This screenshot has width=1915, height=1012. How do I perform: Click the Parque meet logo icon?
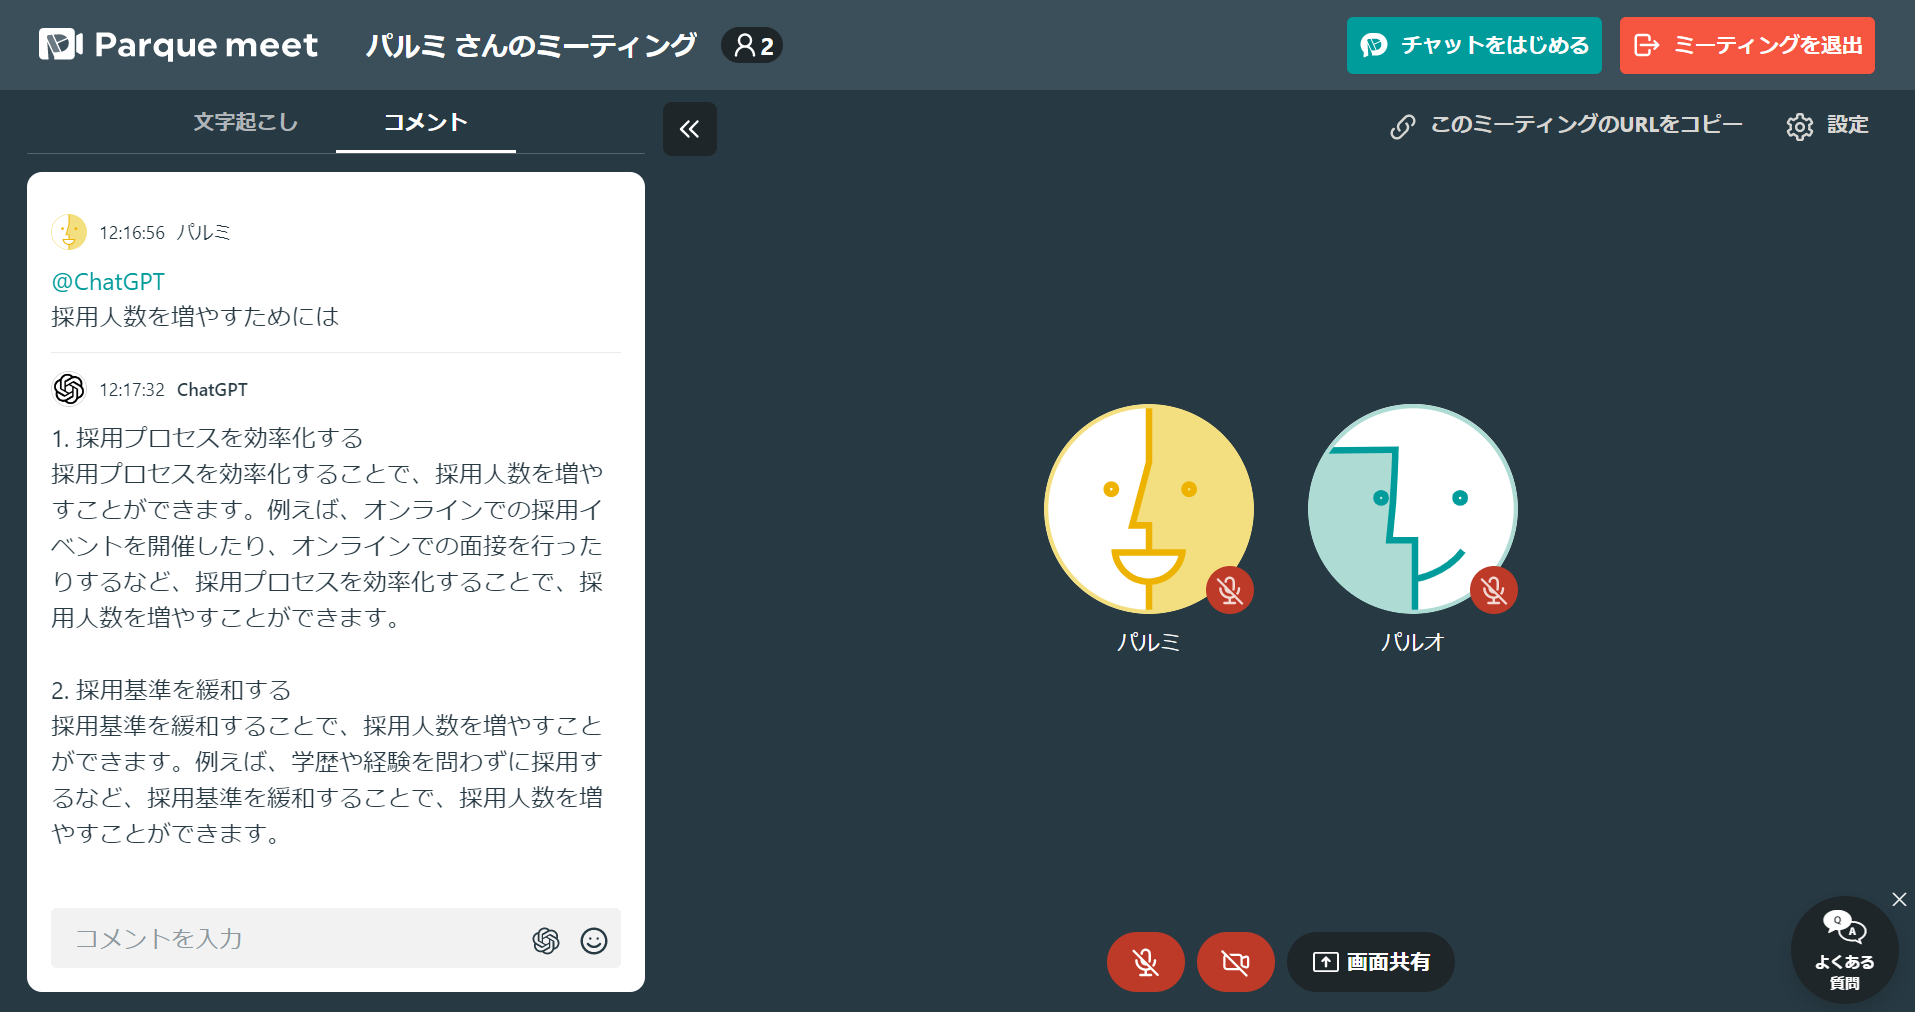[58, 44]
